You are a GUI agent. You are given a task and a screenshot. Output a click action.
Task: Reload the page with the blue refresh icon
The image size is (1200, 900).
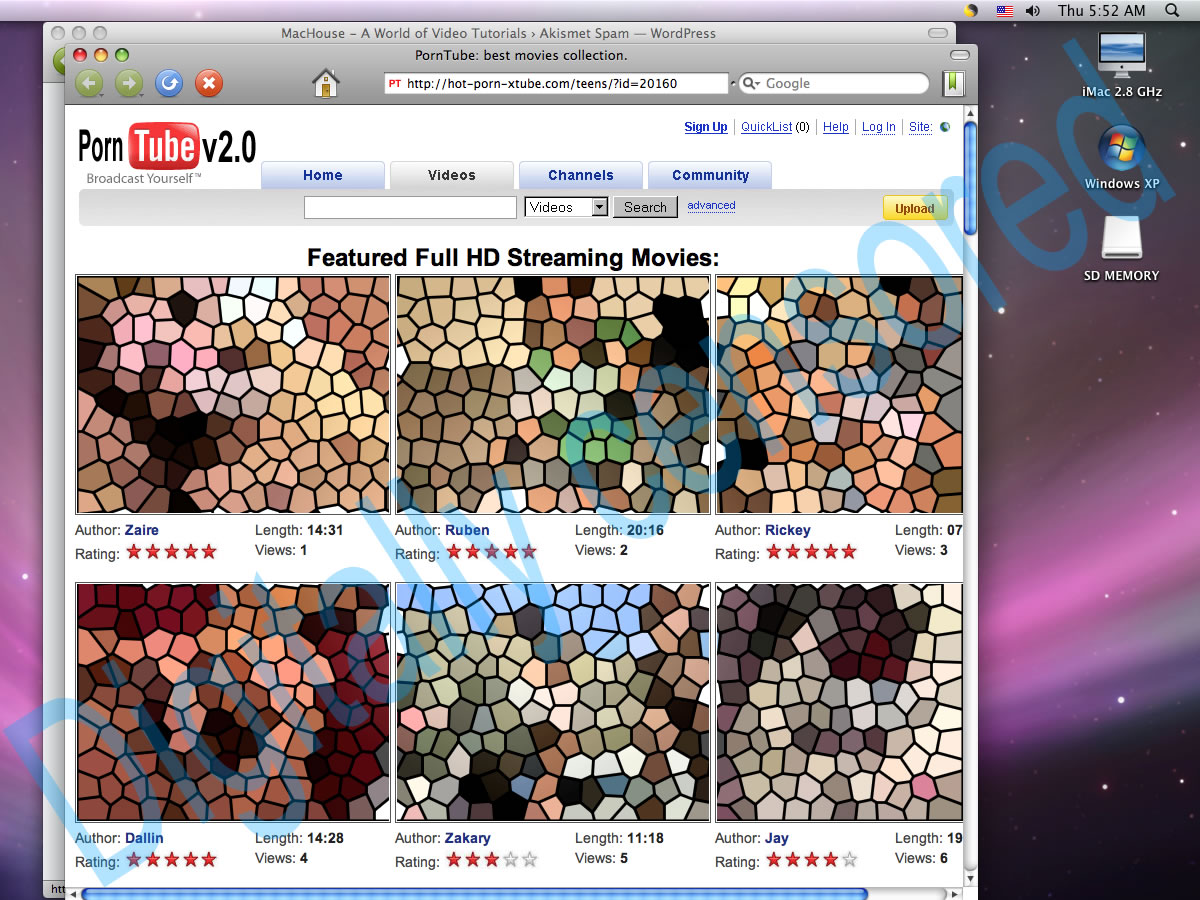tap(168, 83)
